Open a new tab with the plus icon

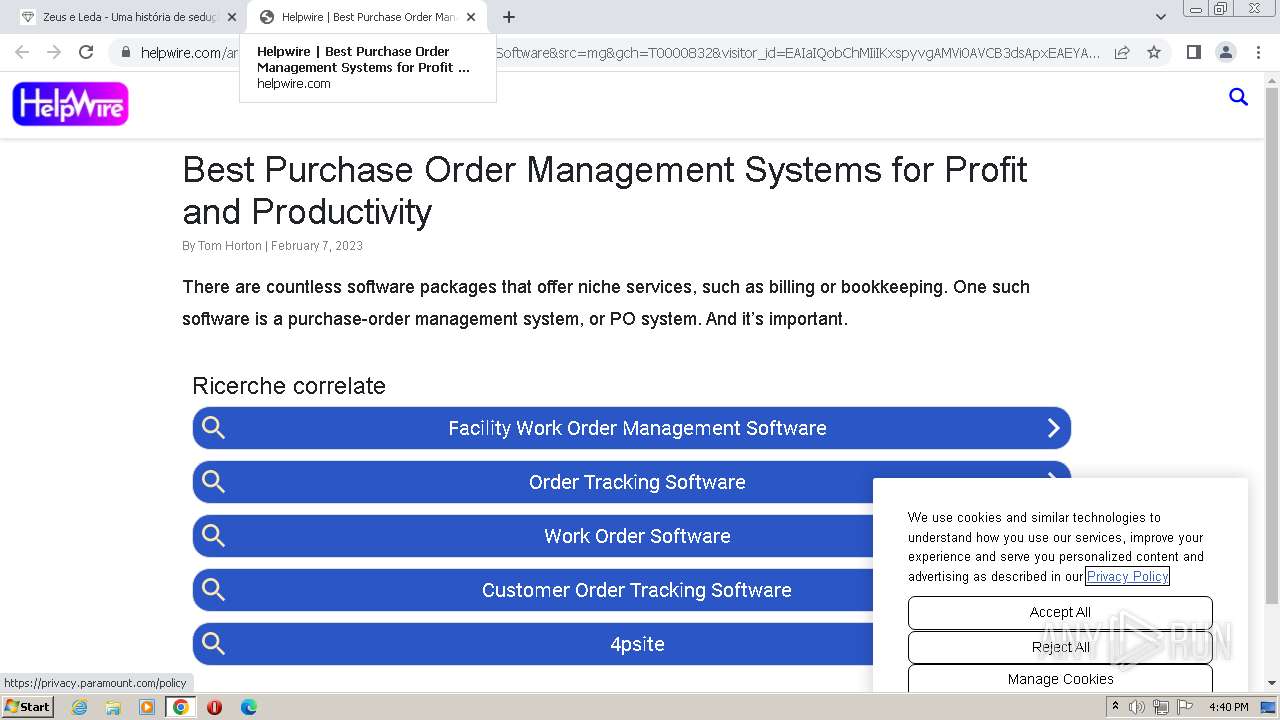pyautogui.click(x=509, y=17)
